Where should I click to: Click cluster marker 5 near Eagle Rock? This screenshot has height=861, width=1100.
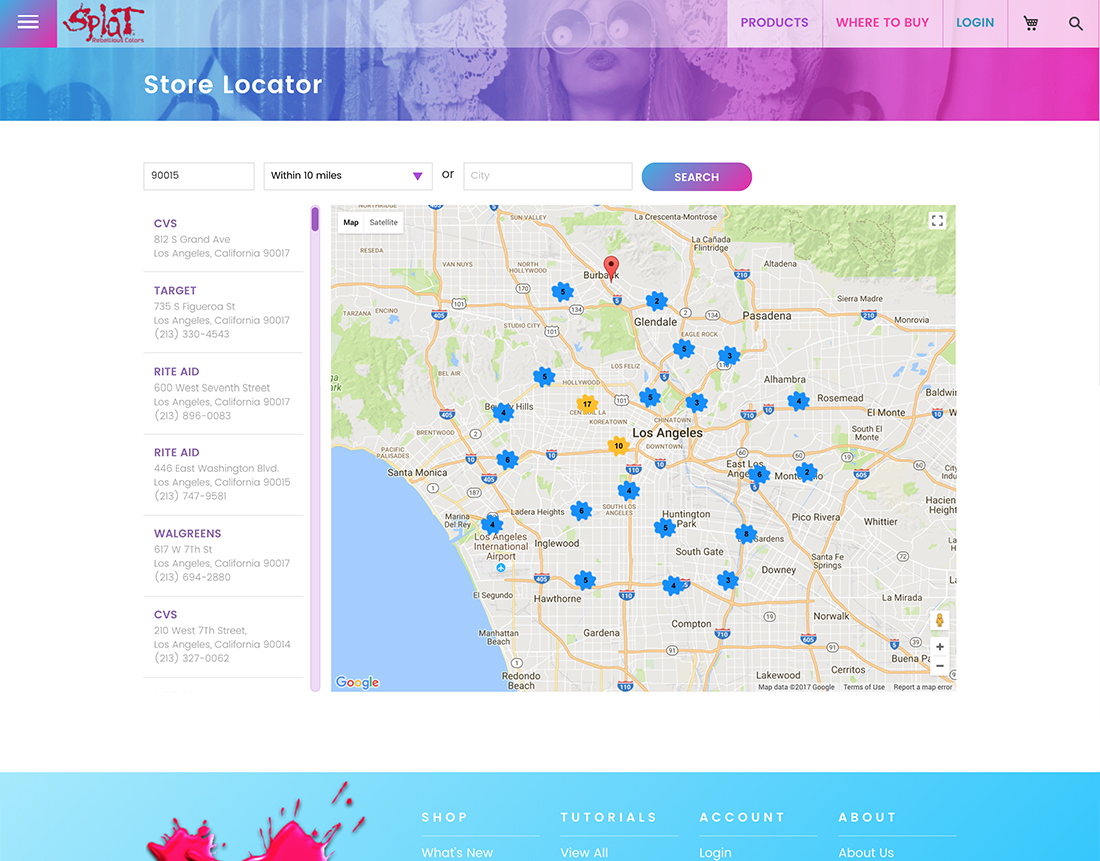pyautogui.click(x=684, y=349)
